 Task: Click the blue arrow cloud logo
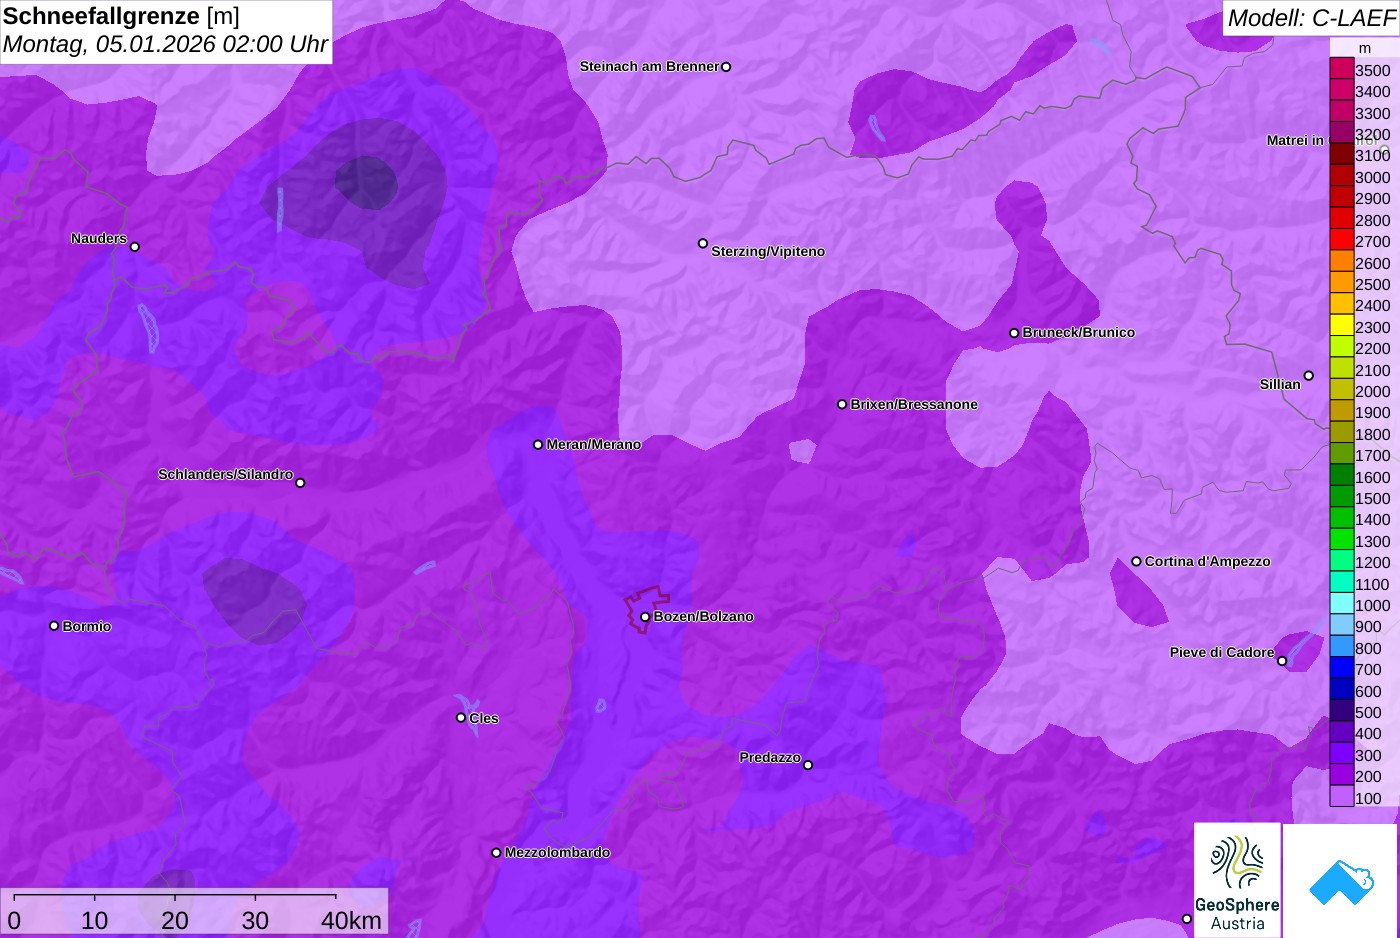[1341, 881]
